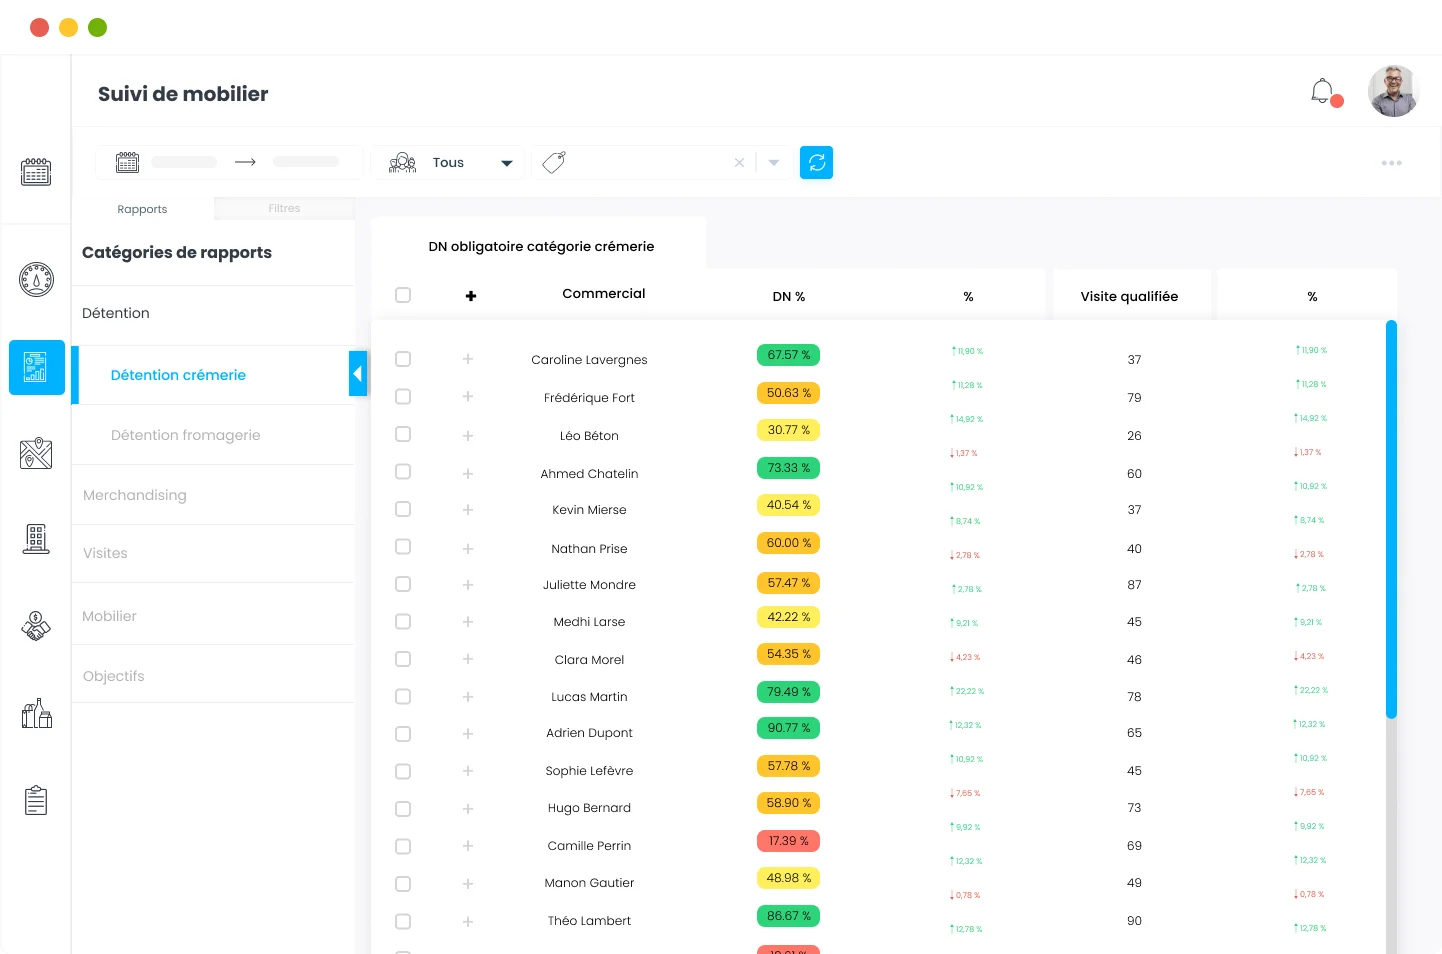Screen dimensions: 1442x954
Task: Open the Détention category
Action: pos(213,313)
